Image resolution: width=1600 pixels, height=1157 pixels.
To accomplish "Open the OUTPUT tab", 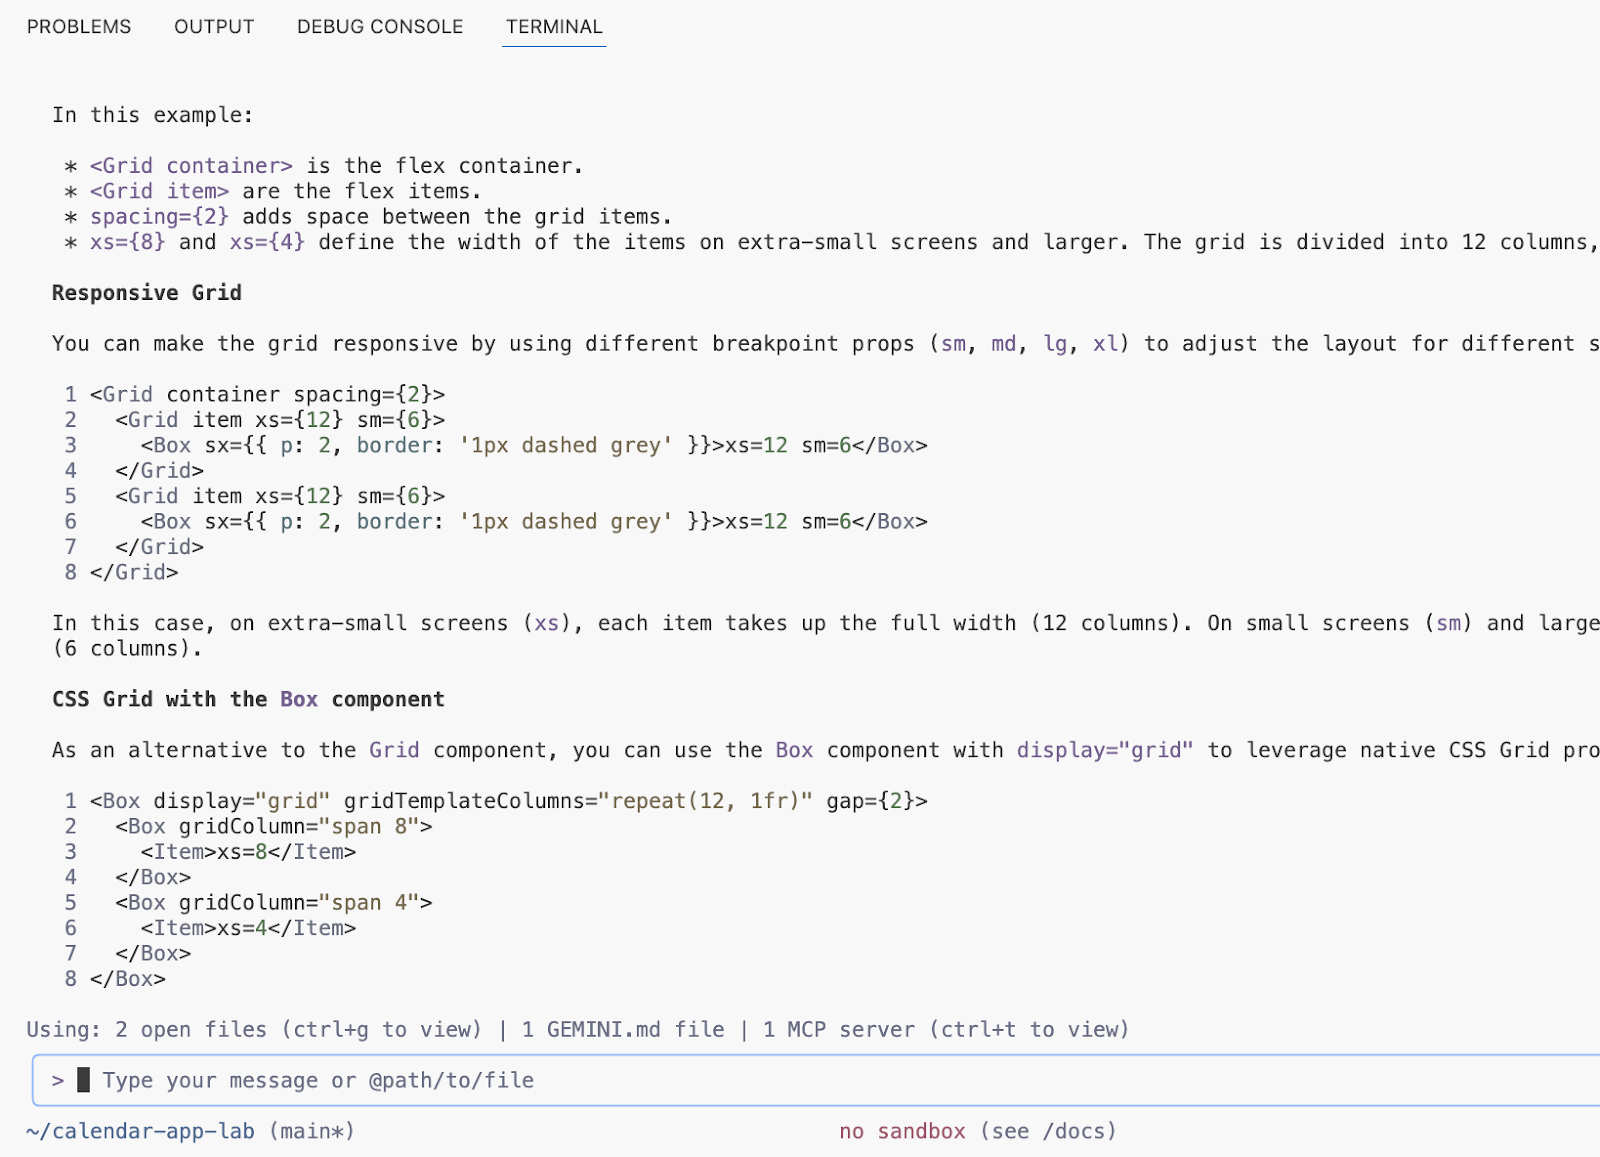I will point(214,27).
